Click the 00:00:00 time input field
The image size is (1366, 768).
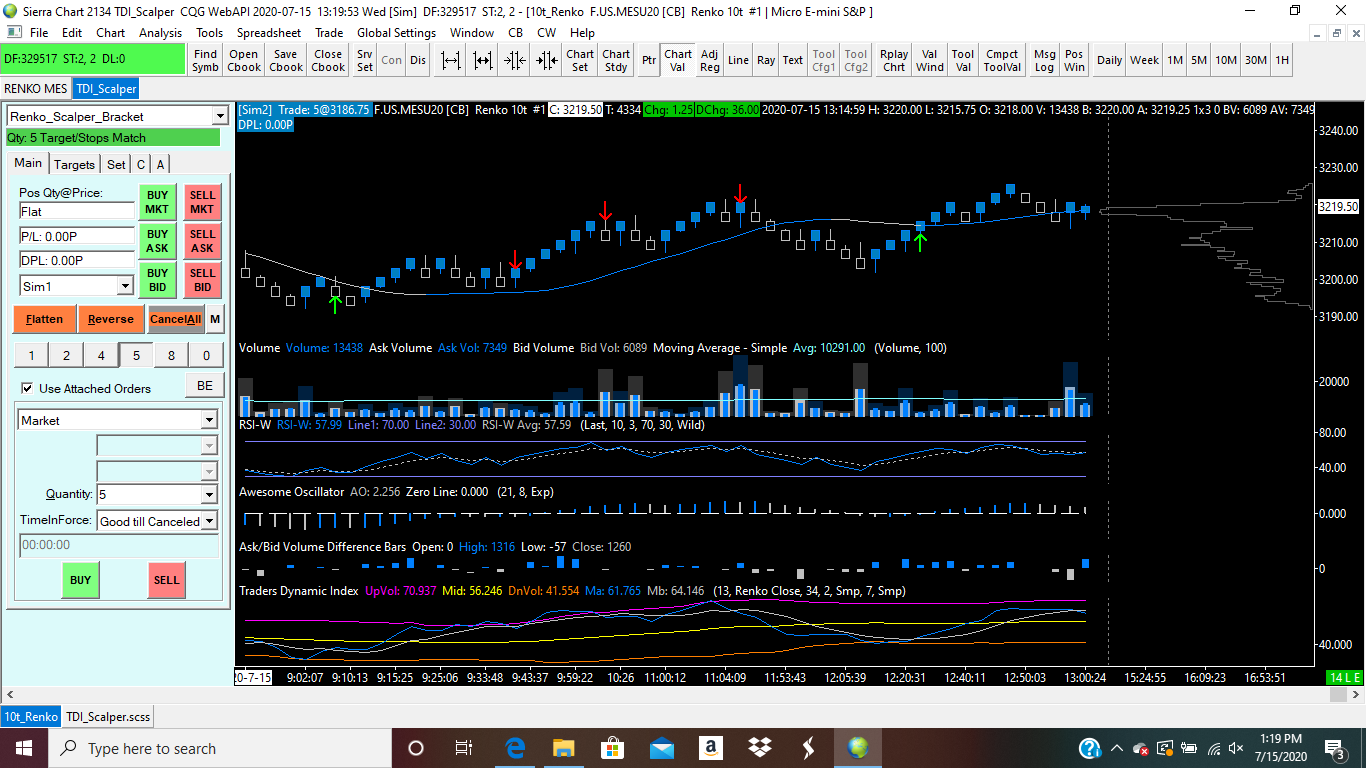pos(119,545)
